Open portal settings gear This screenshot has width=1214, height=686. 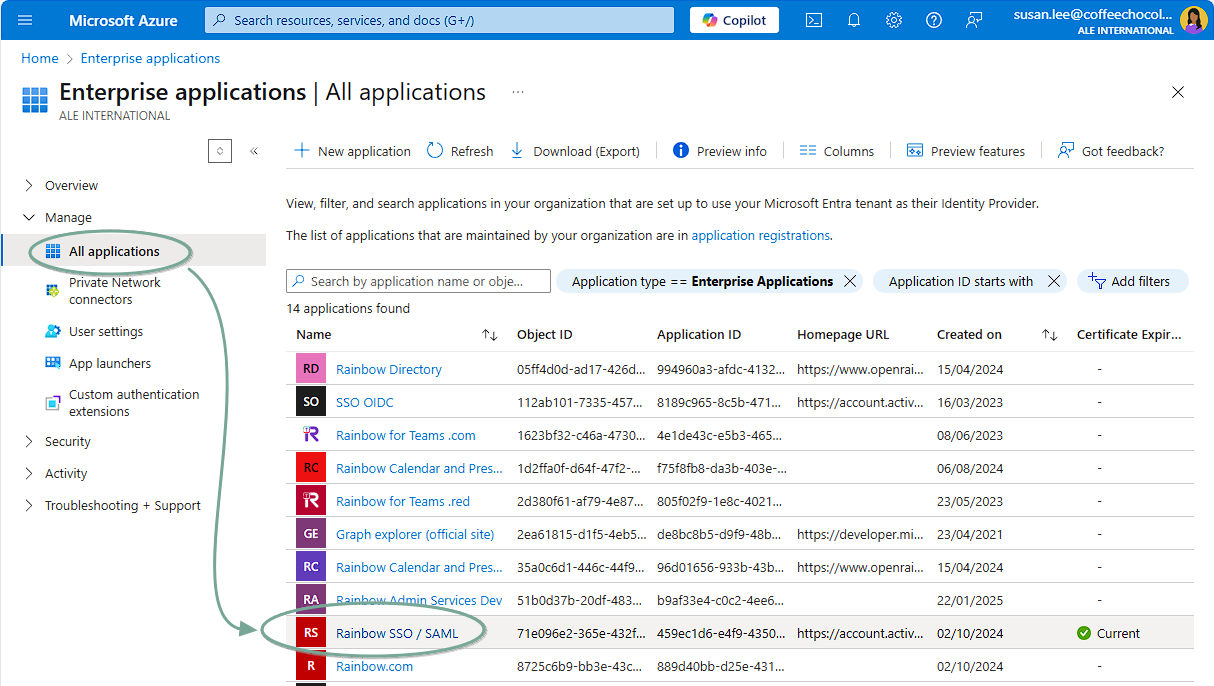coord(894,20)
